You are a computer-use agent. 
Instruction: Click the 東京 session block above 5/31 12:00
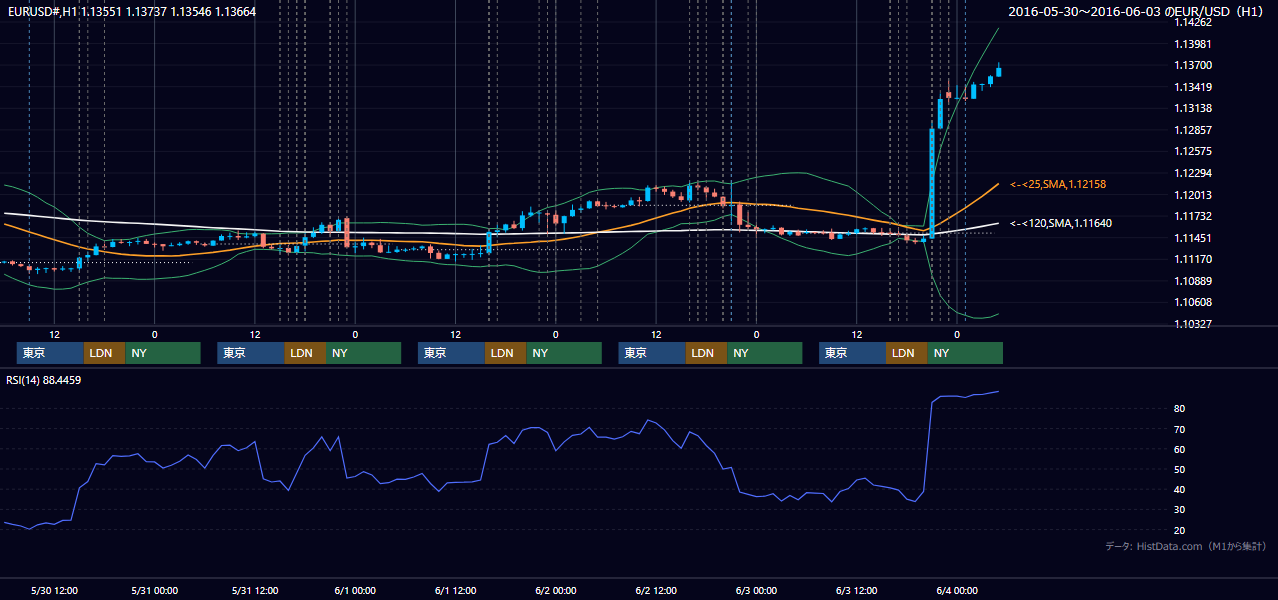[x=251, y=353]
